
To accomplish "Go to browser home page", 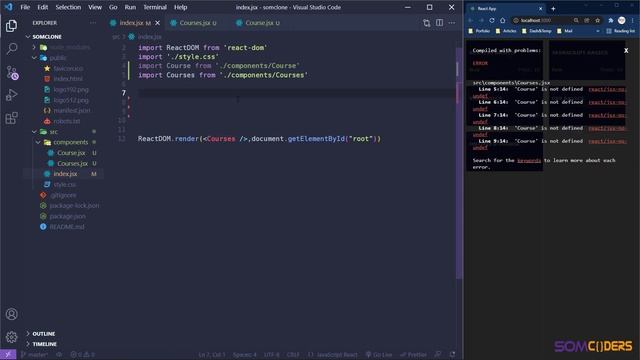I will [502, 20].
